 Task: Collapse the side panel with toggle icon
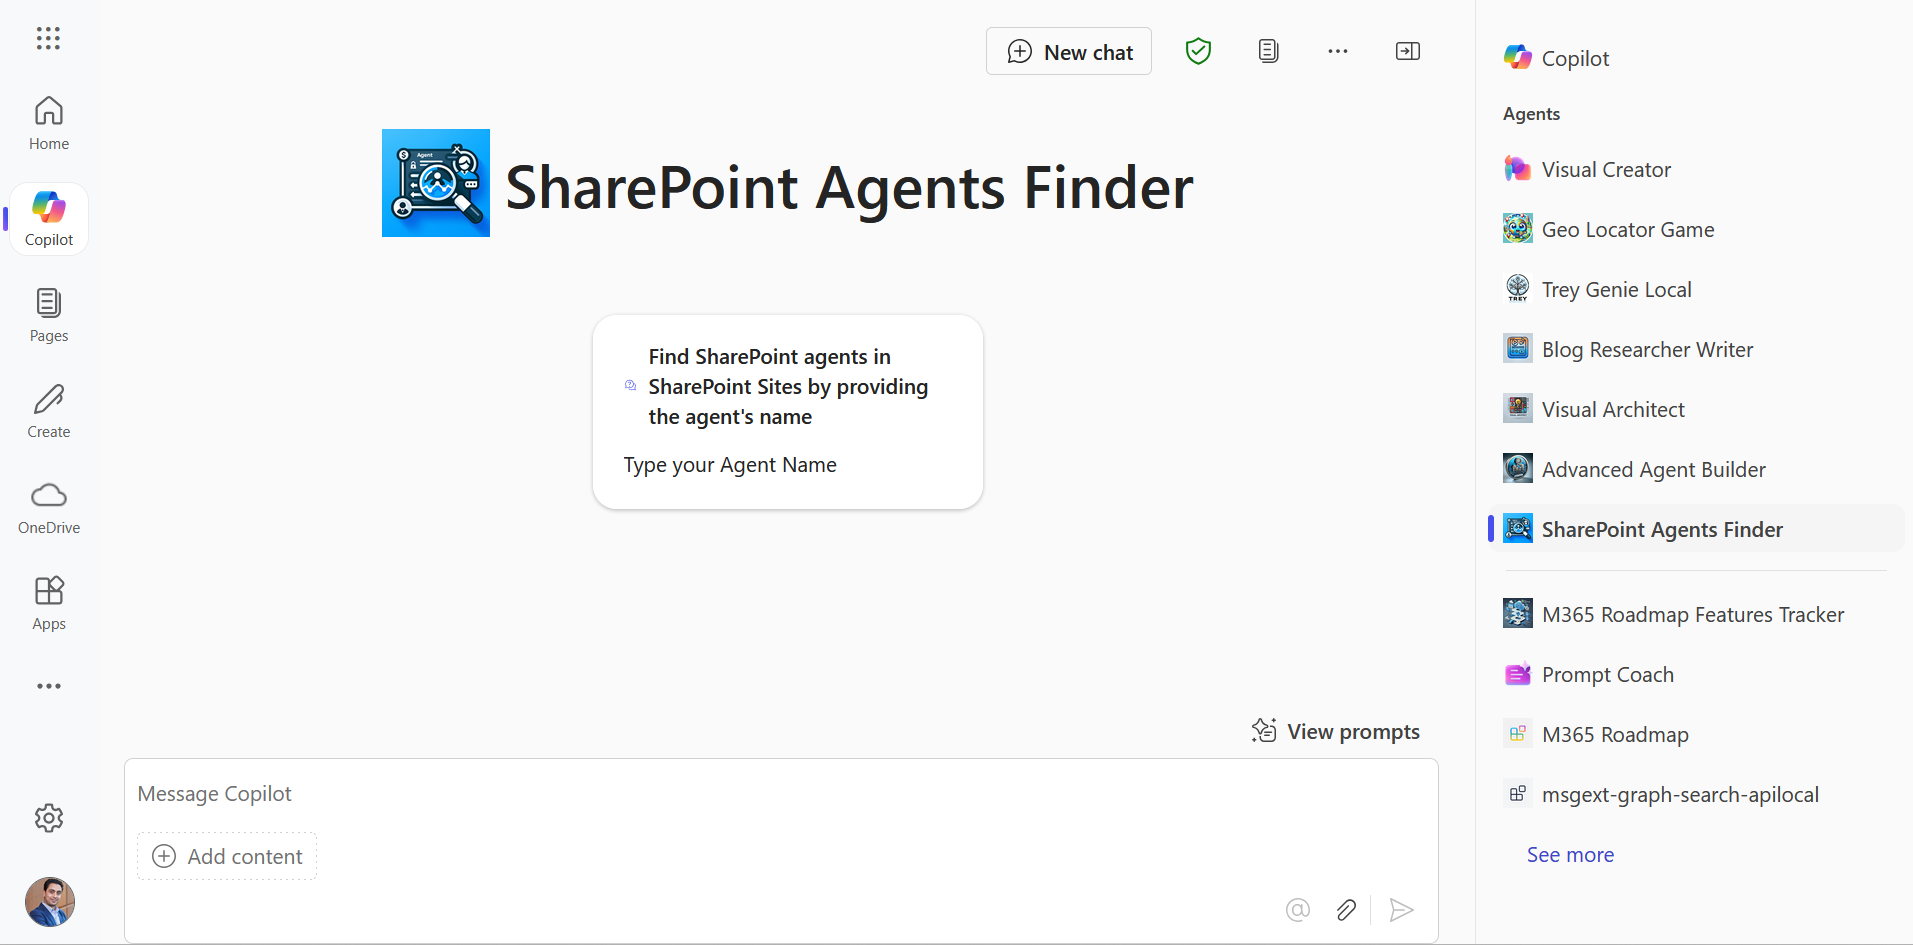tap(1408, 51)
